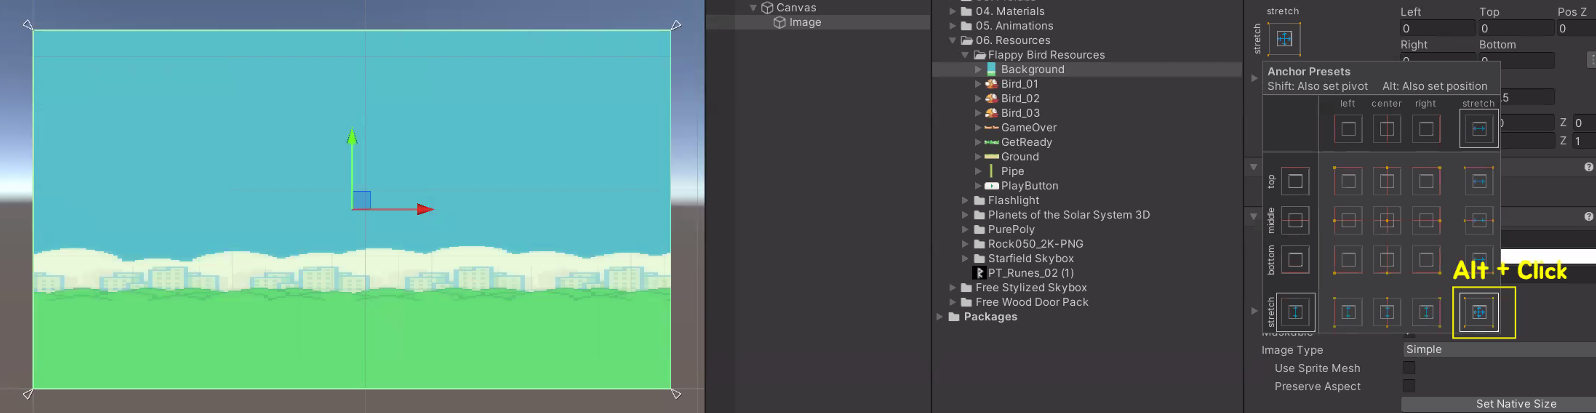Select bottom-right anchor preset
The image size is (1596, 413).
[1426, 260]
